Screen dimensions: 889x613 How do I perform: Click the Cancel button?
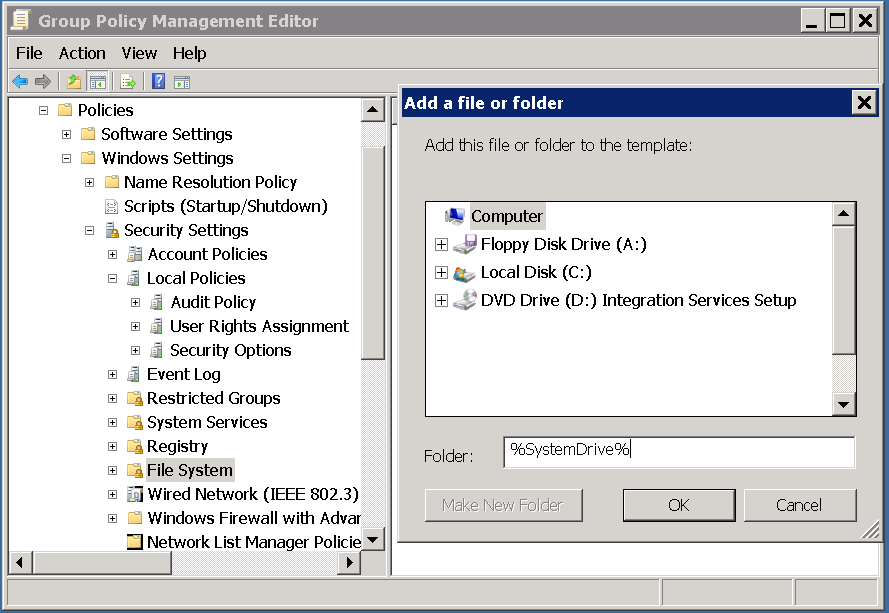click(x=799, y=505)
